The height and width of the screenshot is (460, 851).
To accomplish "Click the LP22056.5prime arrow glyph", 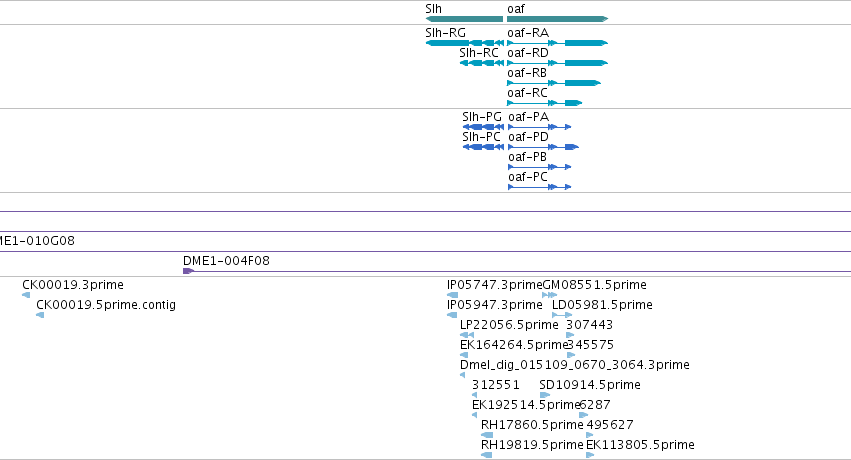I will (x=467, y=335).
